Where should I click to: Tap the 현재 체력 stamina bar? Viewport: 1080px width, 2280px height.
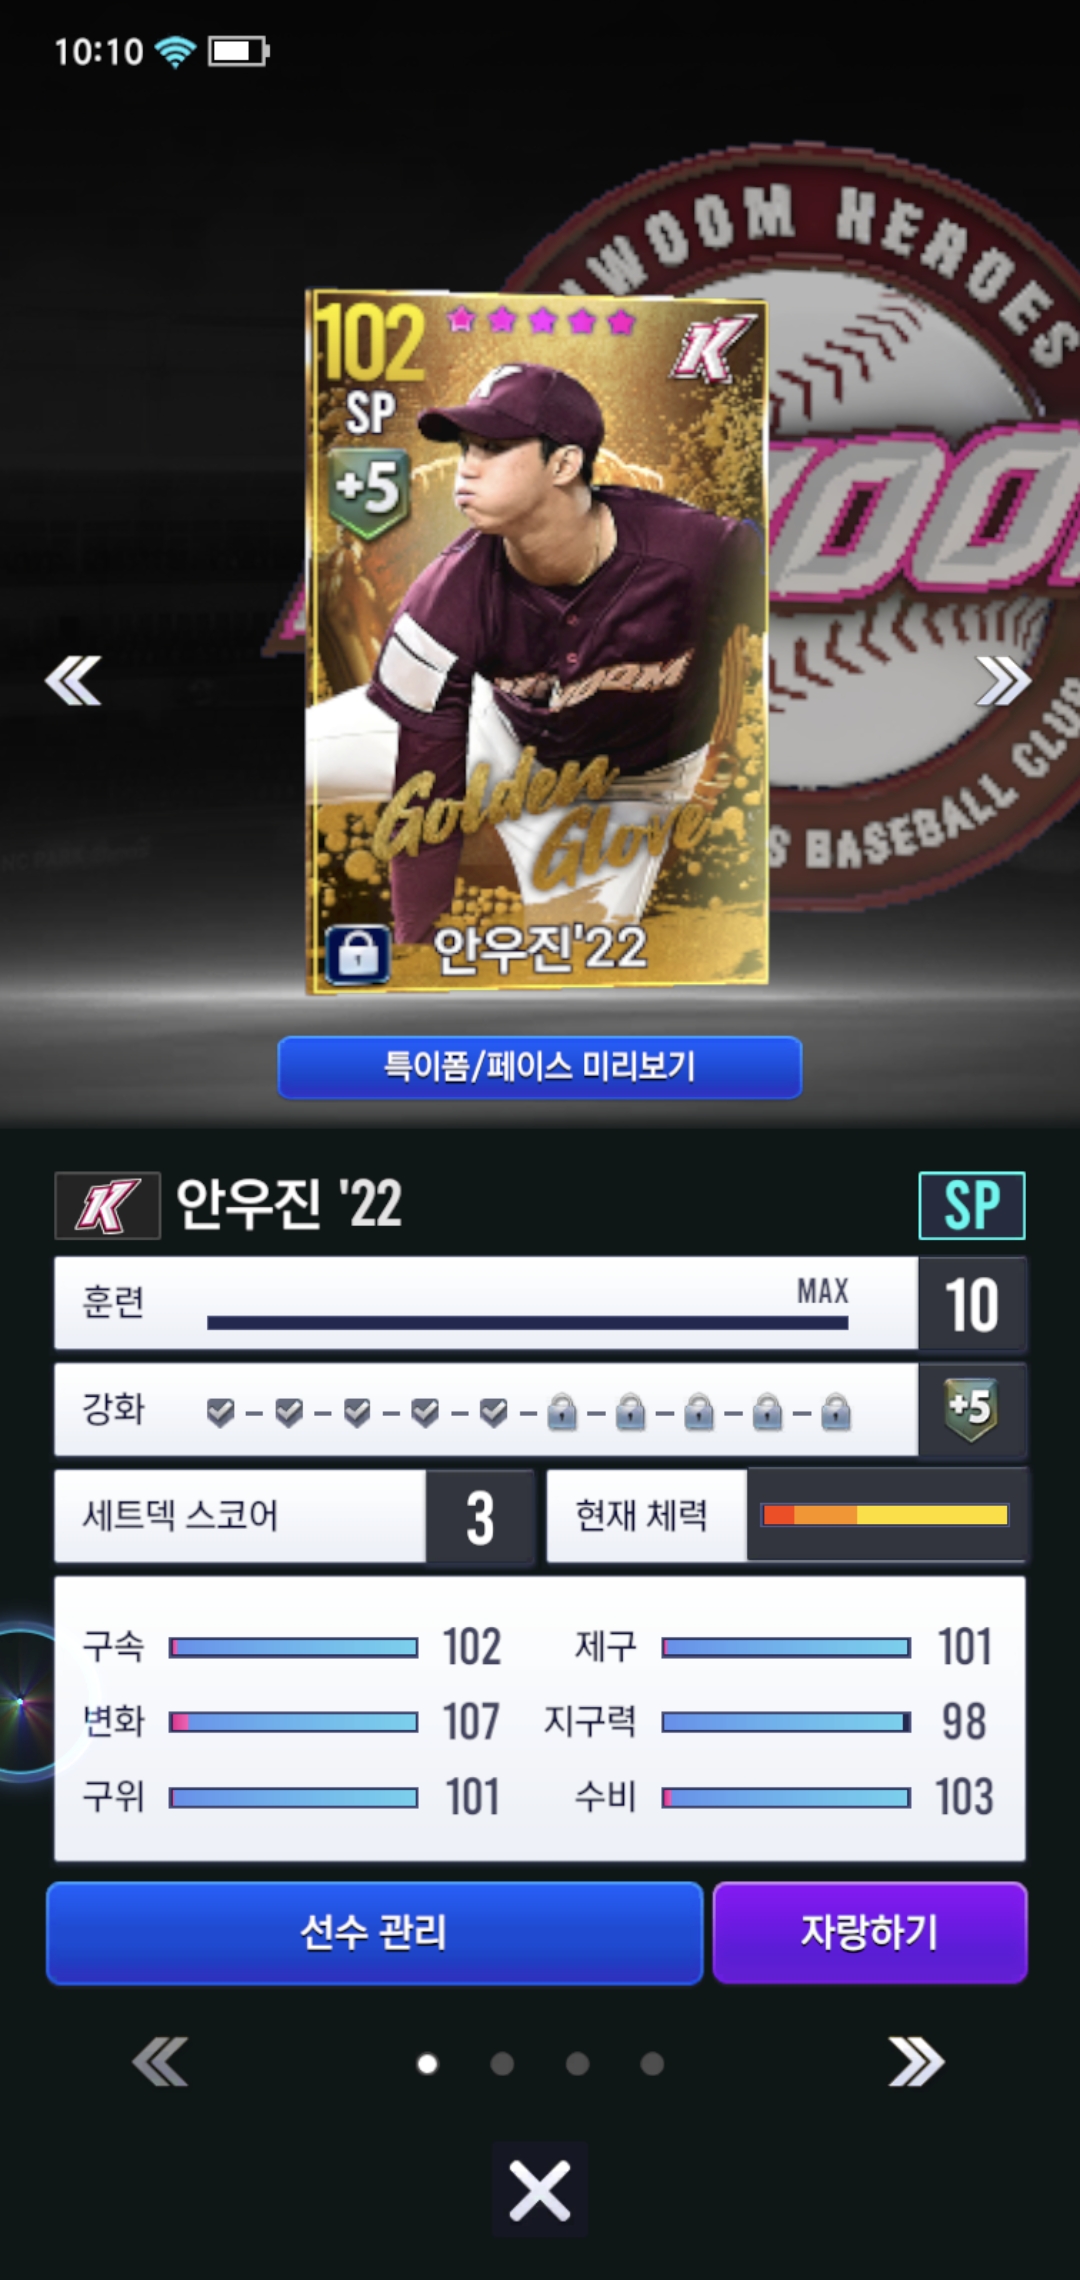pyautogui.click(x=885, y=1515)
